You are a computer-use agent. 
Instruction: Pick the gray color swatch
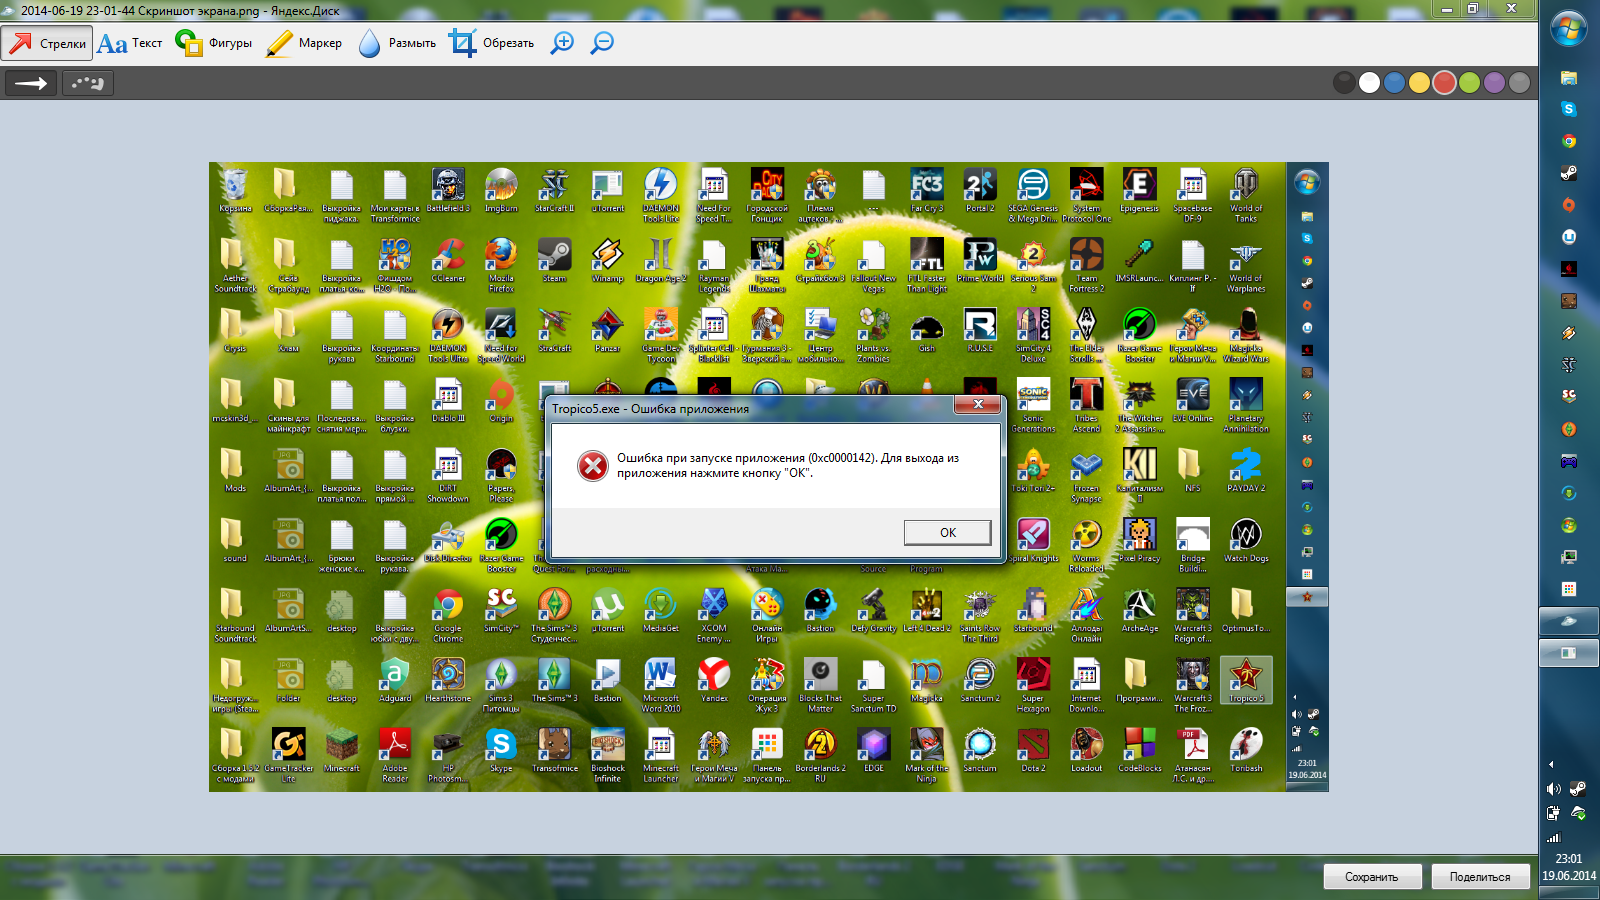[x=1520, y=83]
